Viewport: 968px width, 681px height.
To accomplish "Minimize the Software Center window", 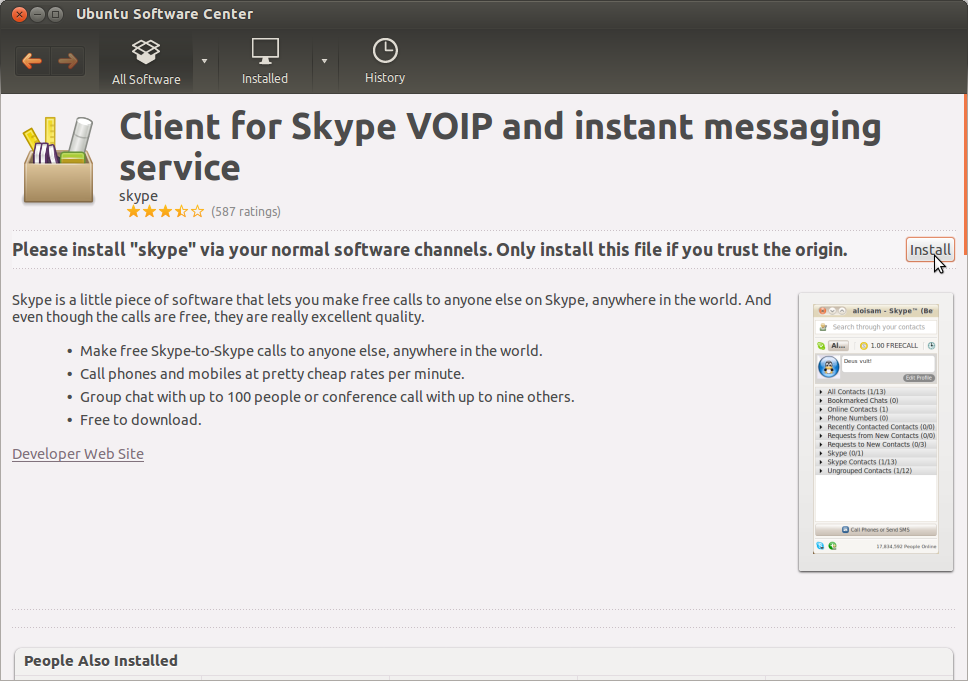I will click(37, 14).
